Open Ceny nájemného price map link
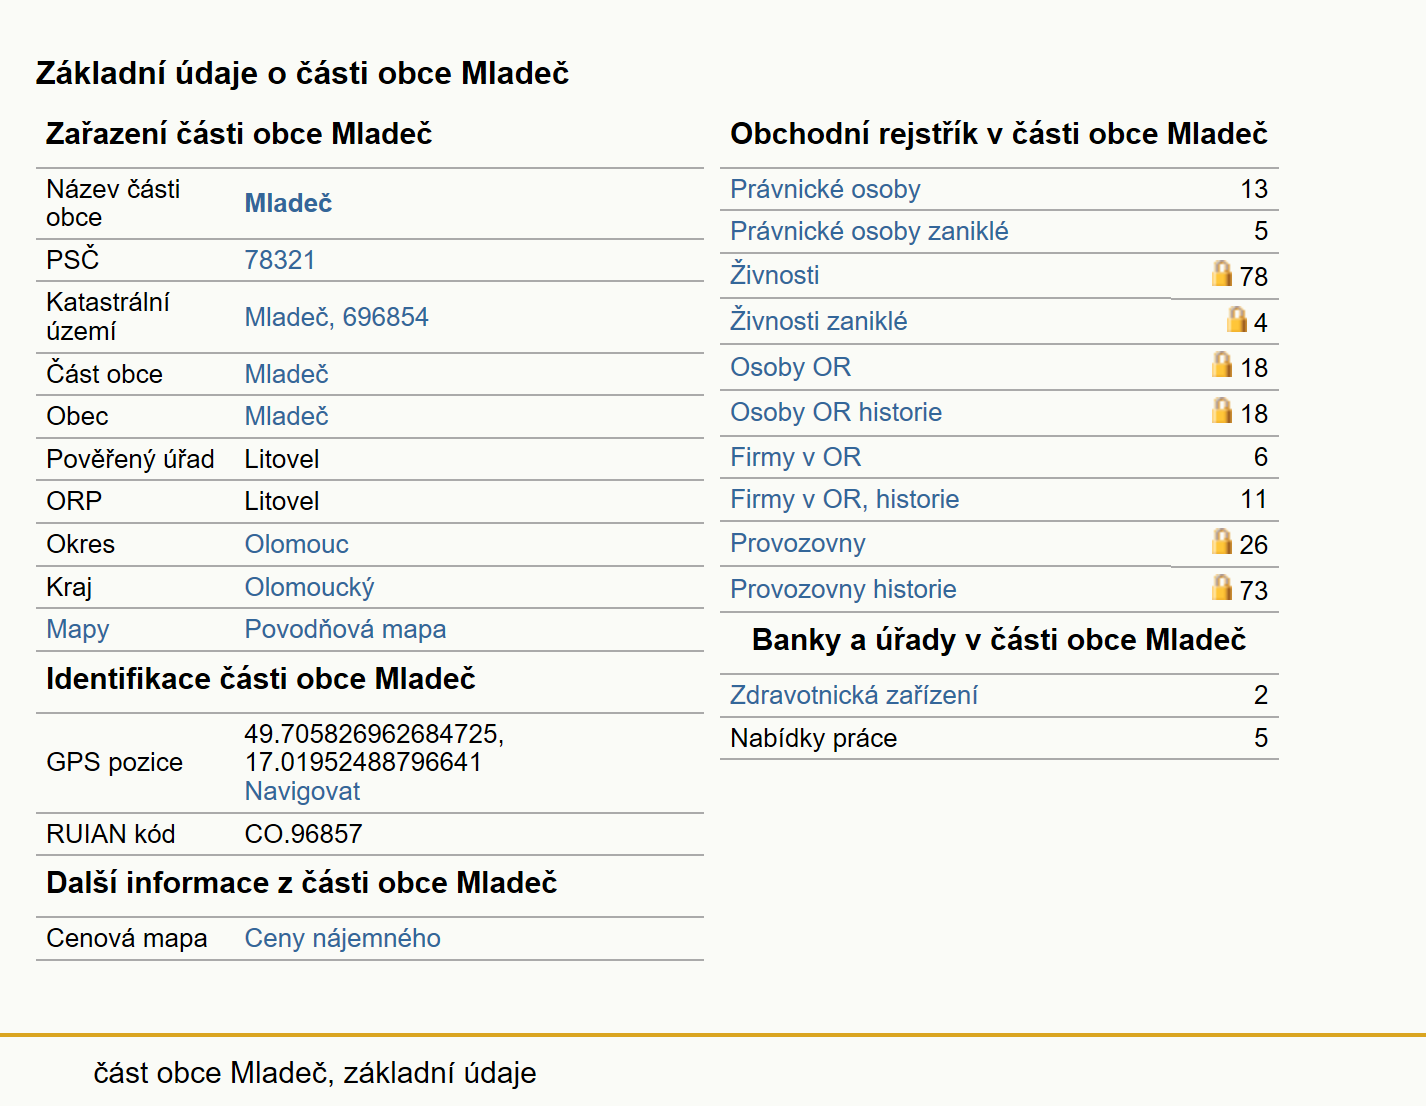1426x1106 pixels. (342, 938)
